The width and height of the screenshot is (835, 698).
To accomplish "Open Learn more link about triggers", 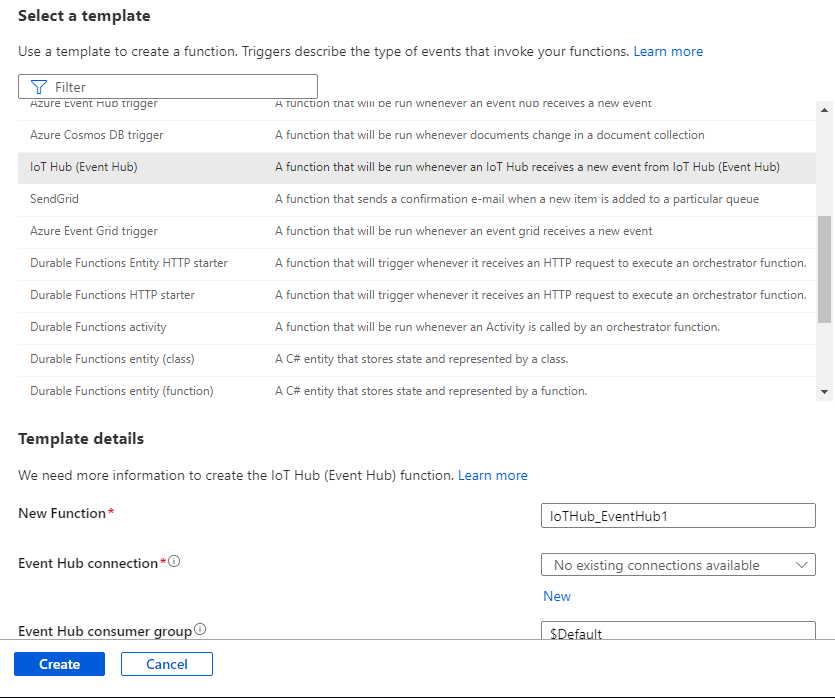I will point(668,51).
